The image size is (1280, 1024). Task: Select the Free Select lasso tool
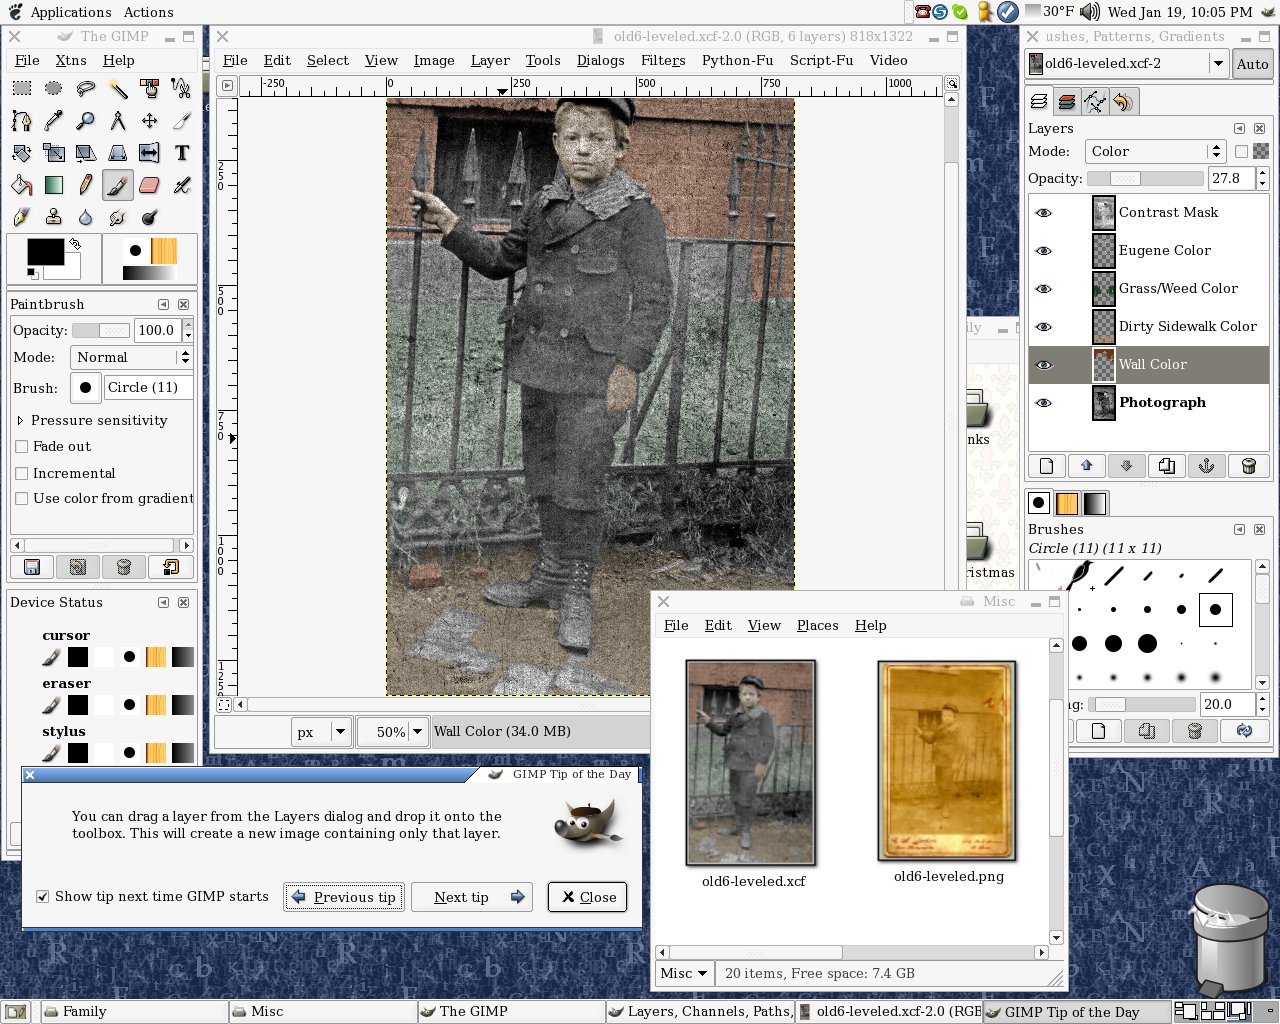[86, 89]
